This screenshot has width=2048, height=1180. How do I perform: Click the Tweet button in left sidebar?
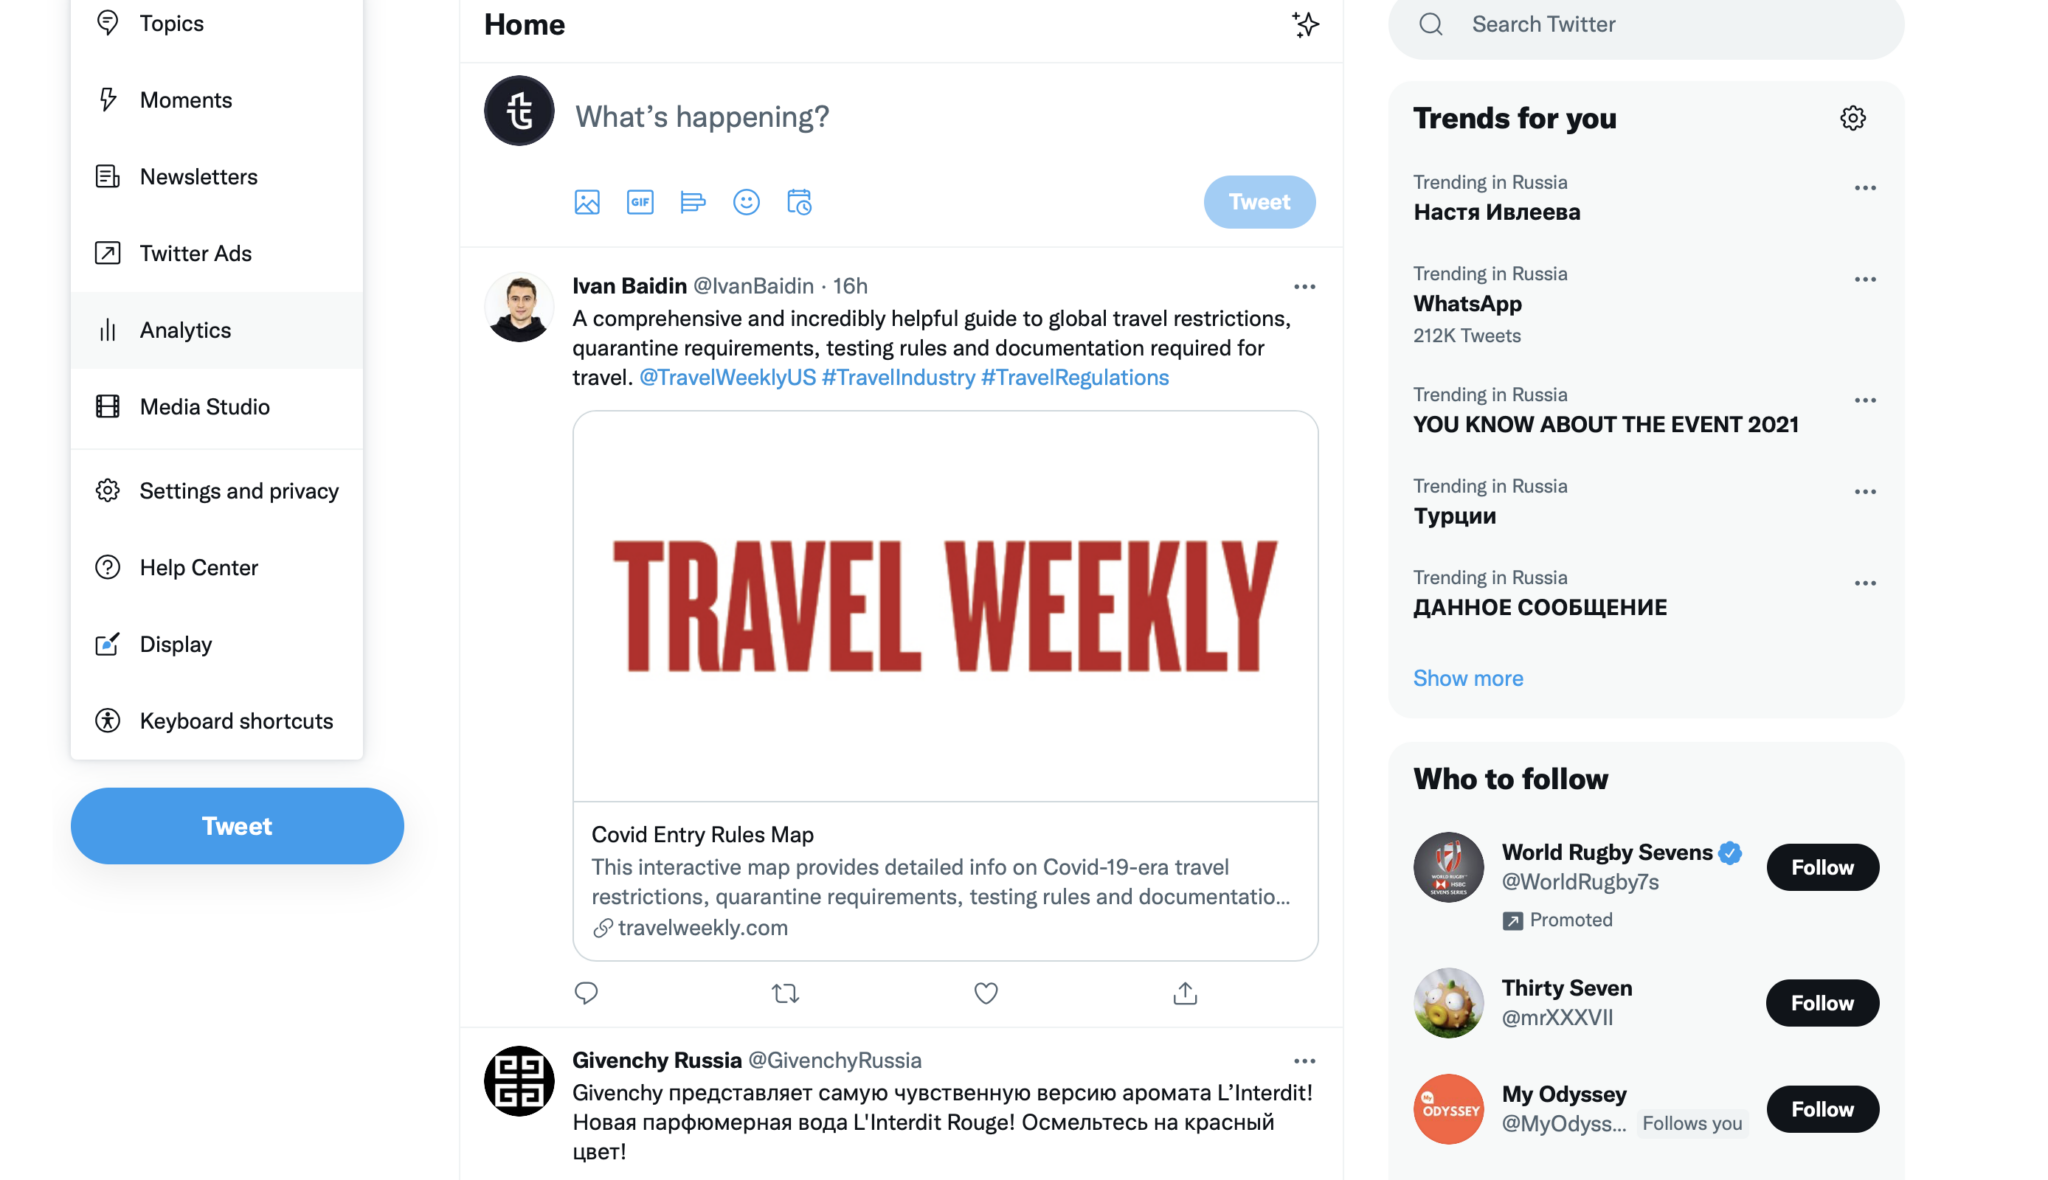[x=236, y=826]
